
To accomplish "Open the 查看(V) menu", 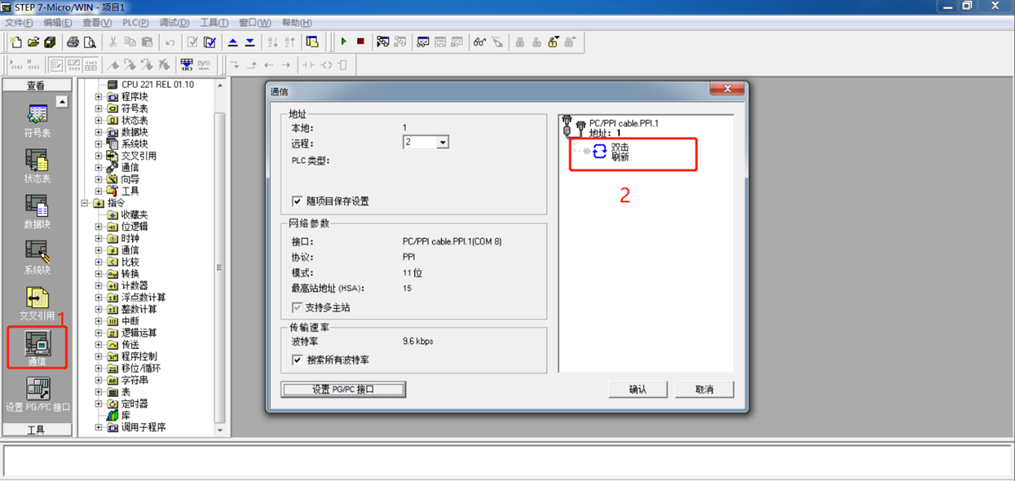I will tap(97, 23).
